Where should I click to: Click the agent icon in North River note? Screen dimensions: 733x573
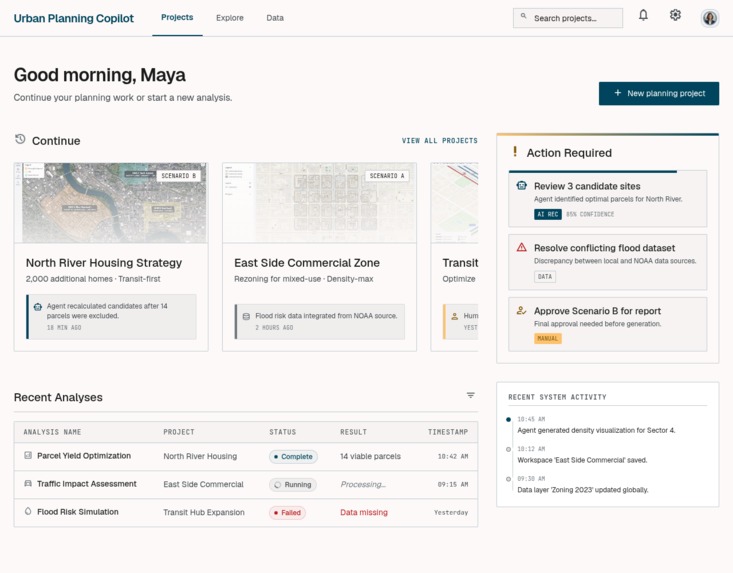[x=38, y=307]
